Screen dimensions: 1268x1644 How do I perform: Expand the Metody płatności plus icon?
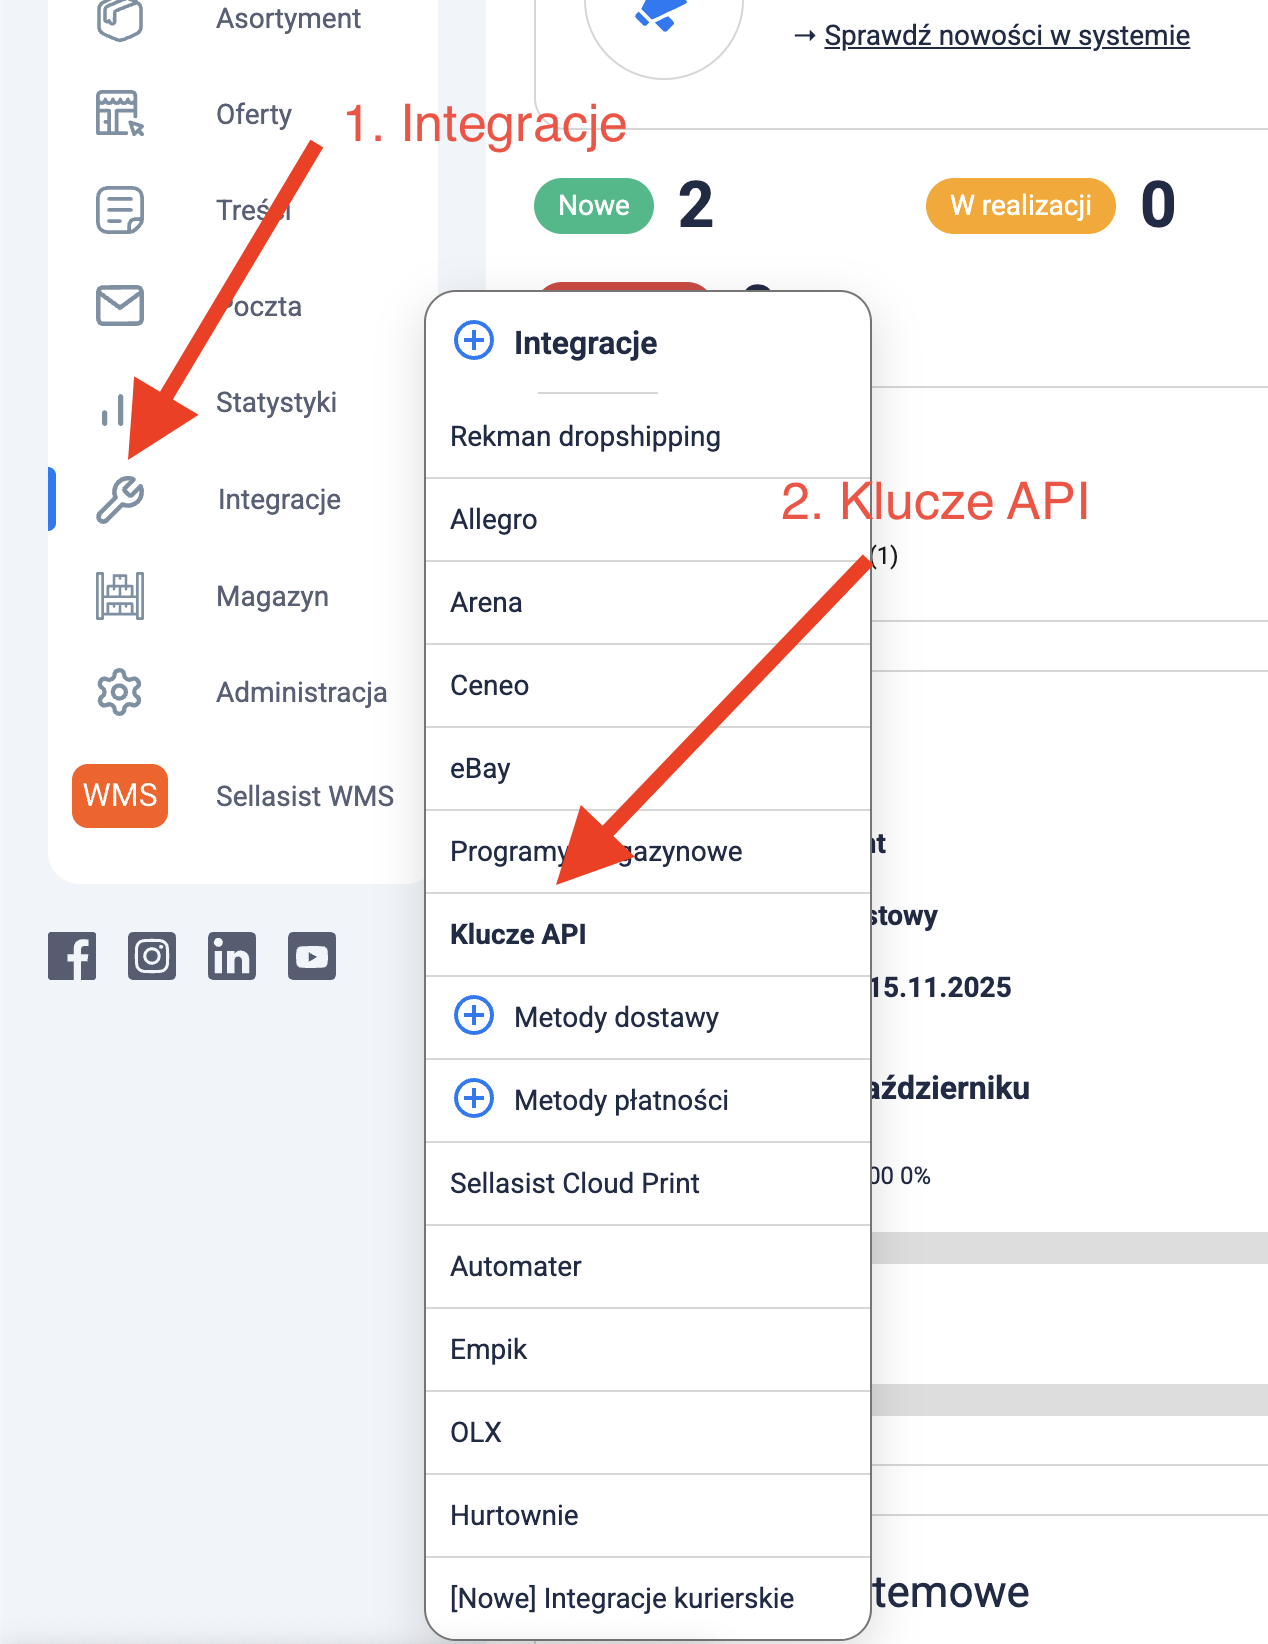(x=474, y=1099)
